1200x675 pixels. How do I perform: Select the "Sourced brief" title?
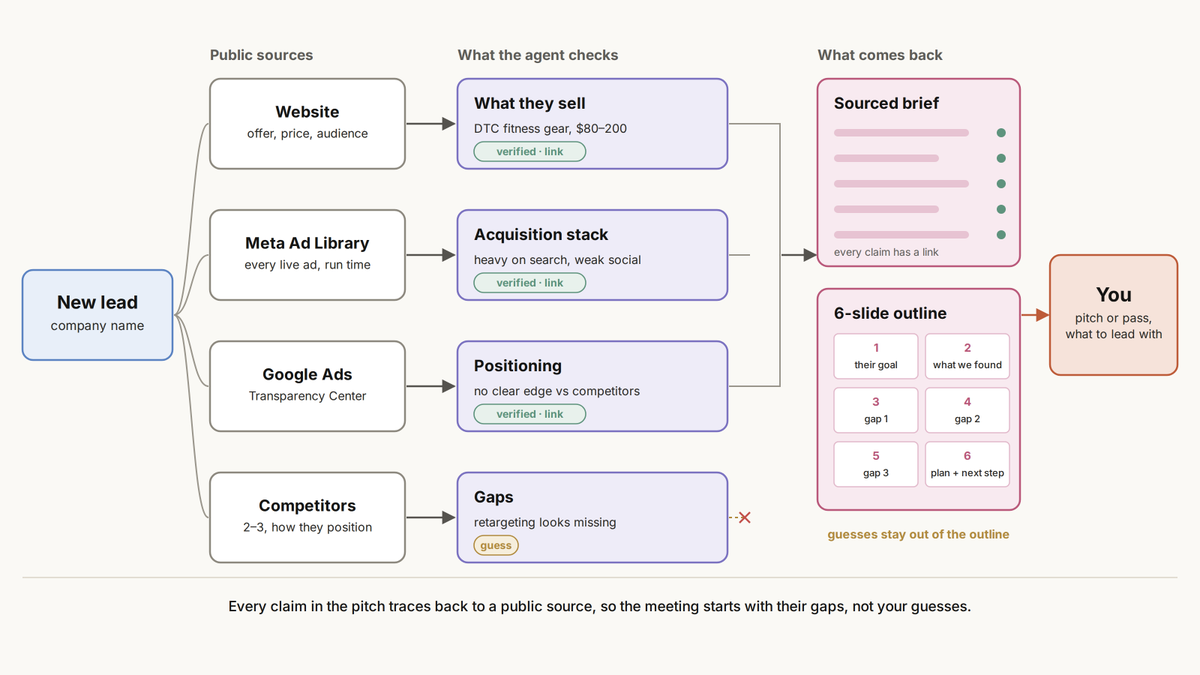pyautogui.click(x=887, y=103)
